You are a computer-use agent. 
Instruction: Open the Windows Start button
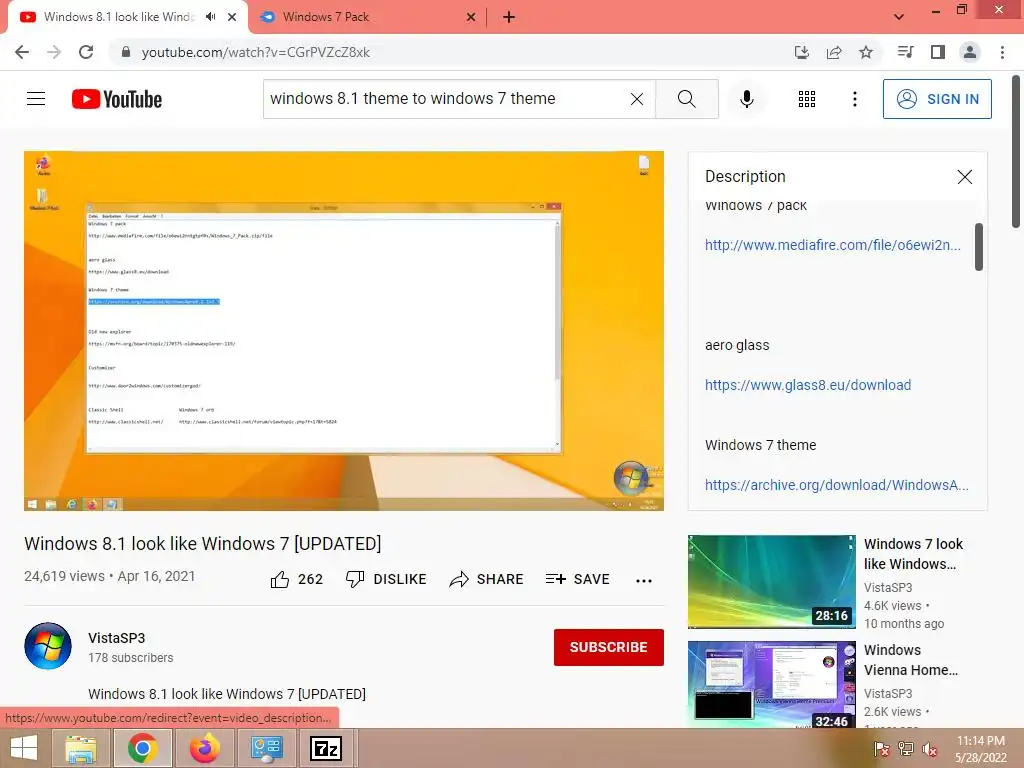[24, 748]
